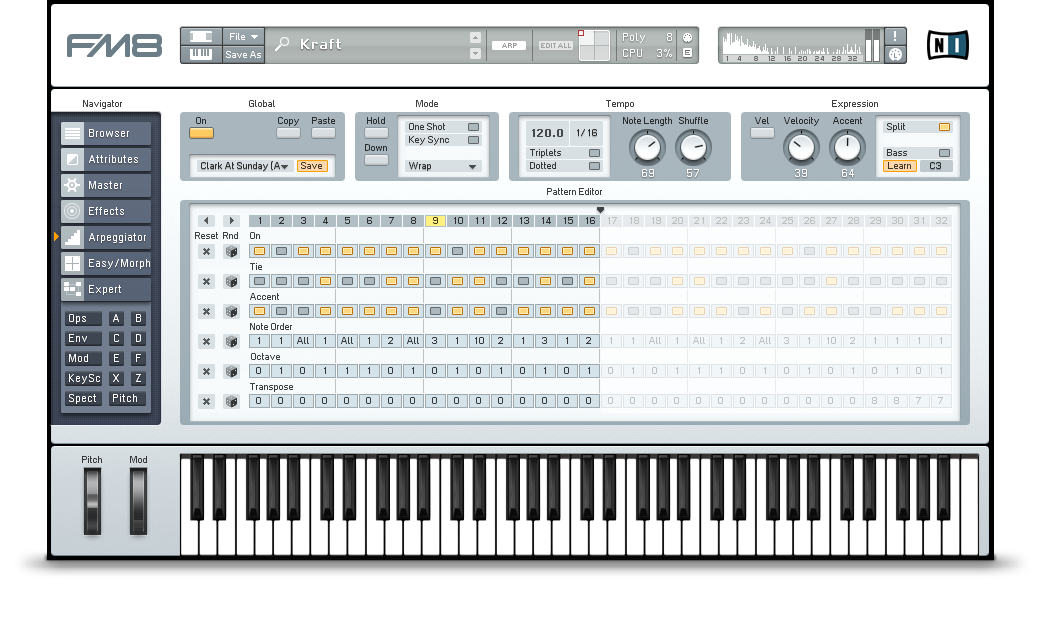Viewport: 1040px width, 640px height.
Task: Open the Arpeggiator page icon
Action: 72,237
